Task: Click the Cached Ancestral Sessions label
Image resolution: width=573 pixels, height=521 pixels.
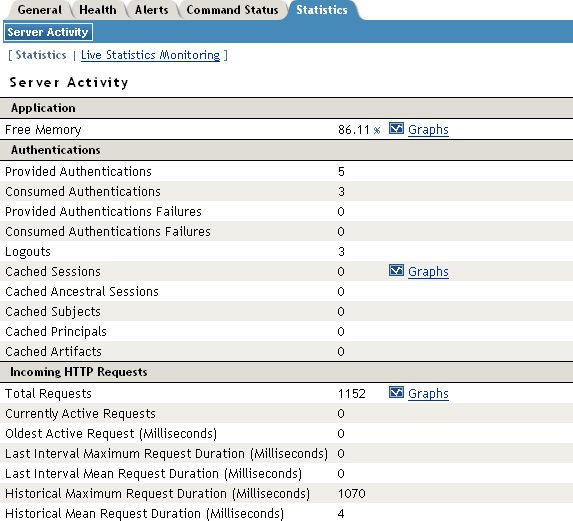Action: click(82, 292)
